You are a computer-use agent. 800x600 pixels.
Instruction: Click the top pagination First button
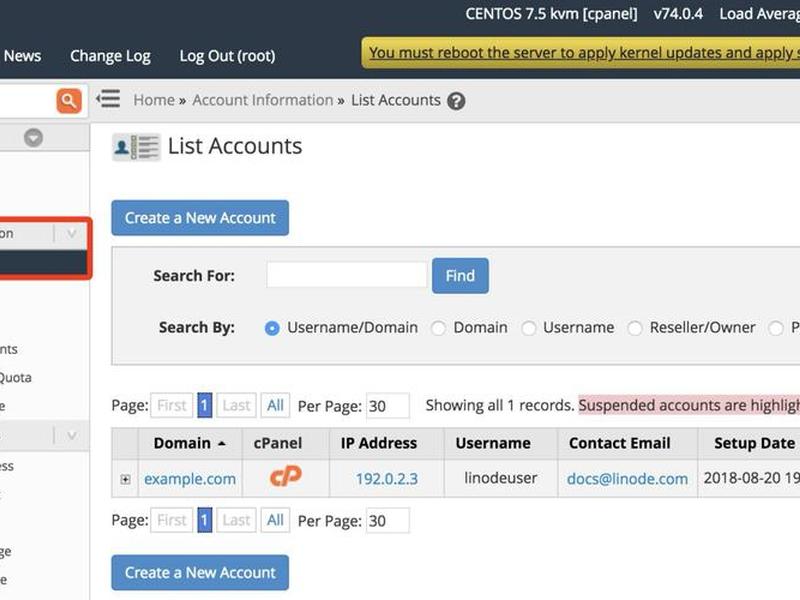tap(172, 406)
